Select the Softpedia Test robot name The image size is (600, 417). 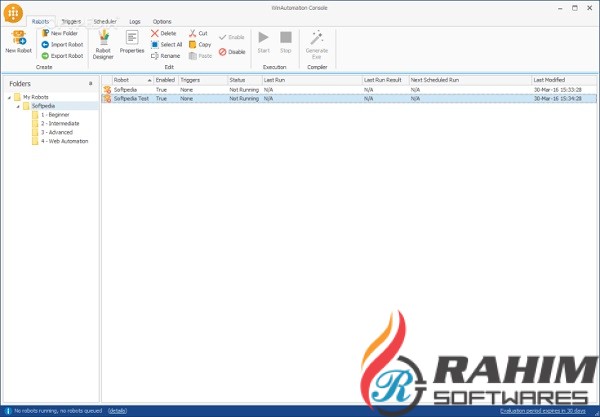(131, 99)
